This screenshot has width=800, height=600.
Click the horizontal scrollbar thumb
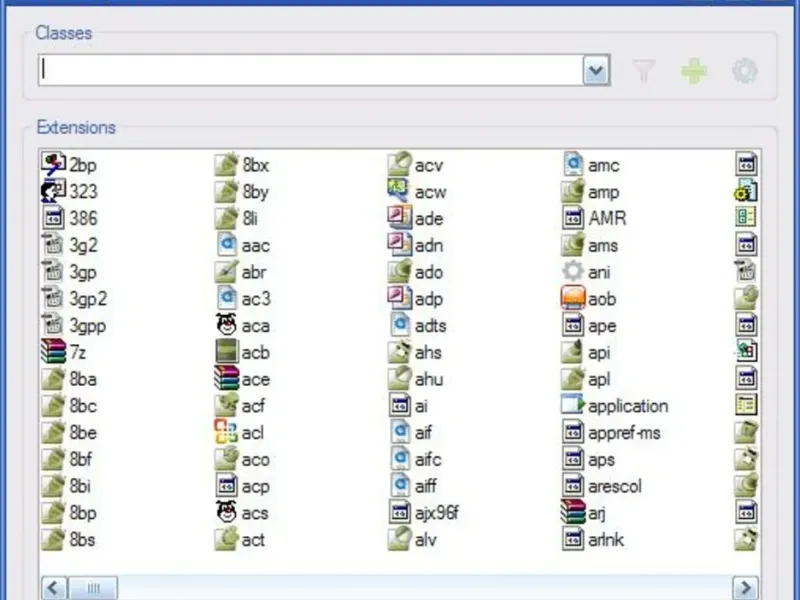[93, 588]
